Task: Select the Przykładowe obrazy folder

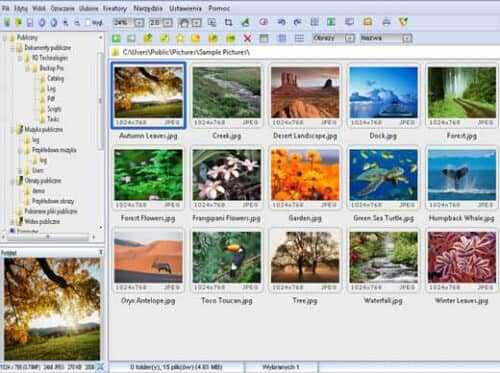Action: (x=53, y=201)
